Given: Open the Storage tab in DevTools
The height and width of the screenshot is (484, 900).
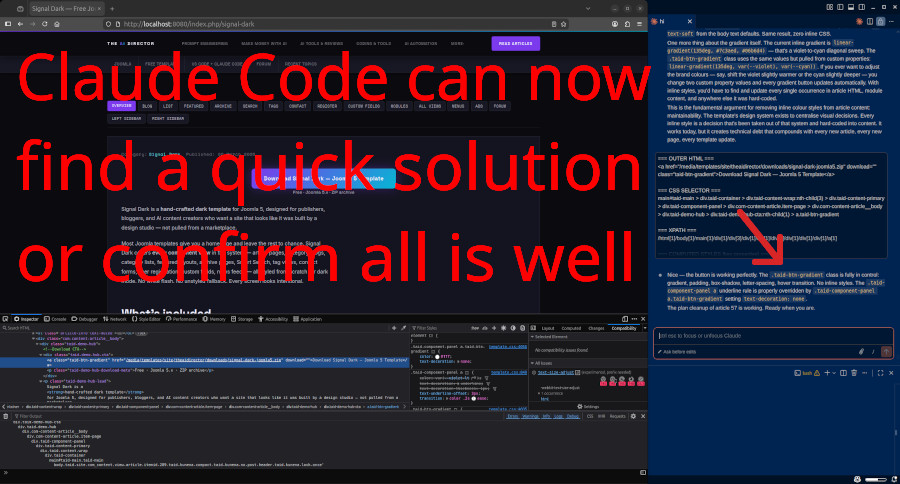Looking at the screenshot, I should click(242, 319).
